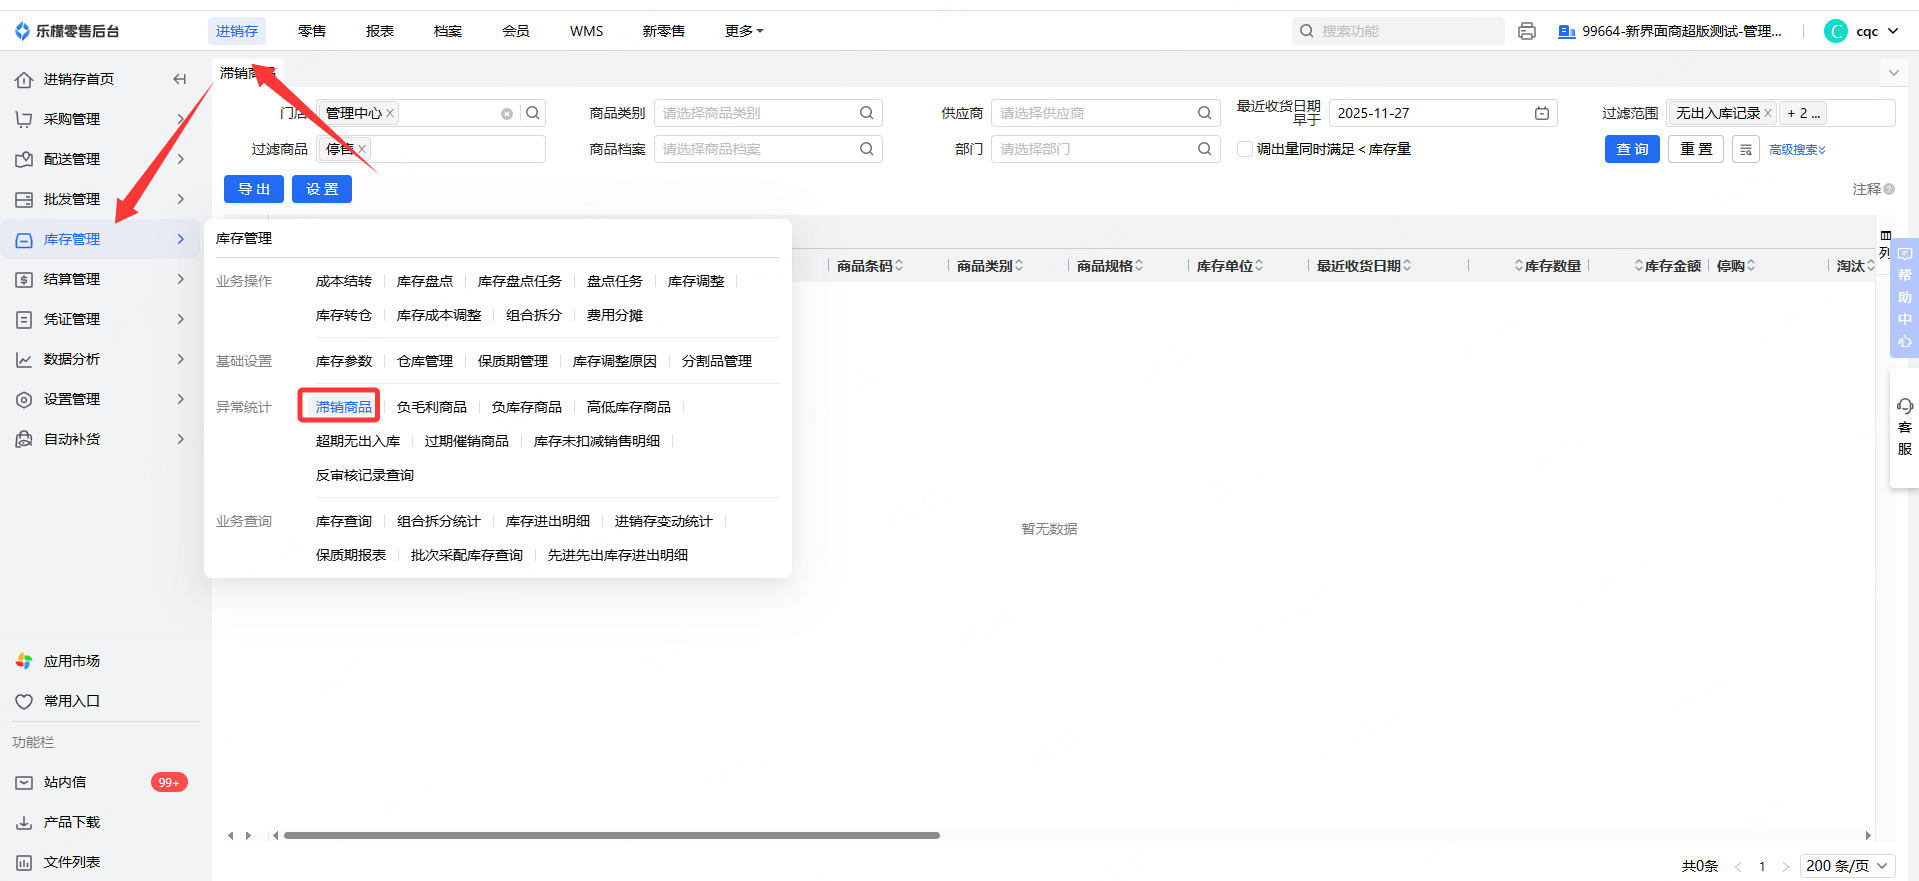Enable the 调出量同时满足<库存量 checkbox
The width and height of the screenshot is (1919, 881).
point(1245,149)
